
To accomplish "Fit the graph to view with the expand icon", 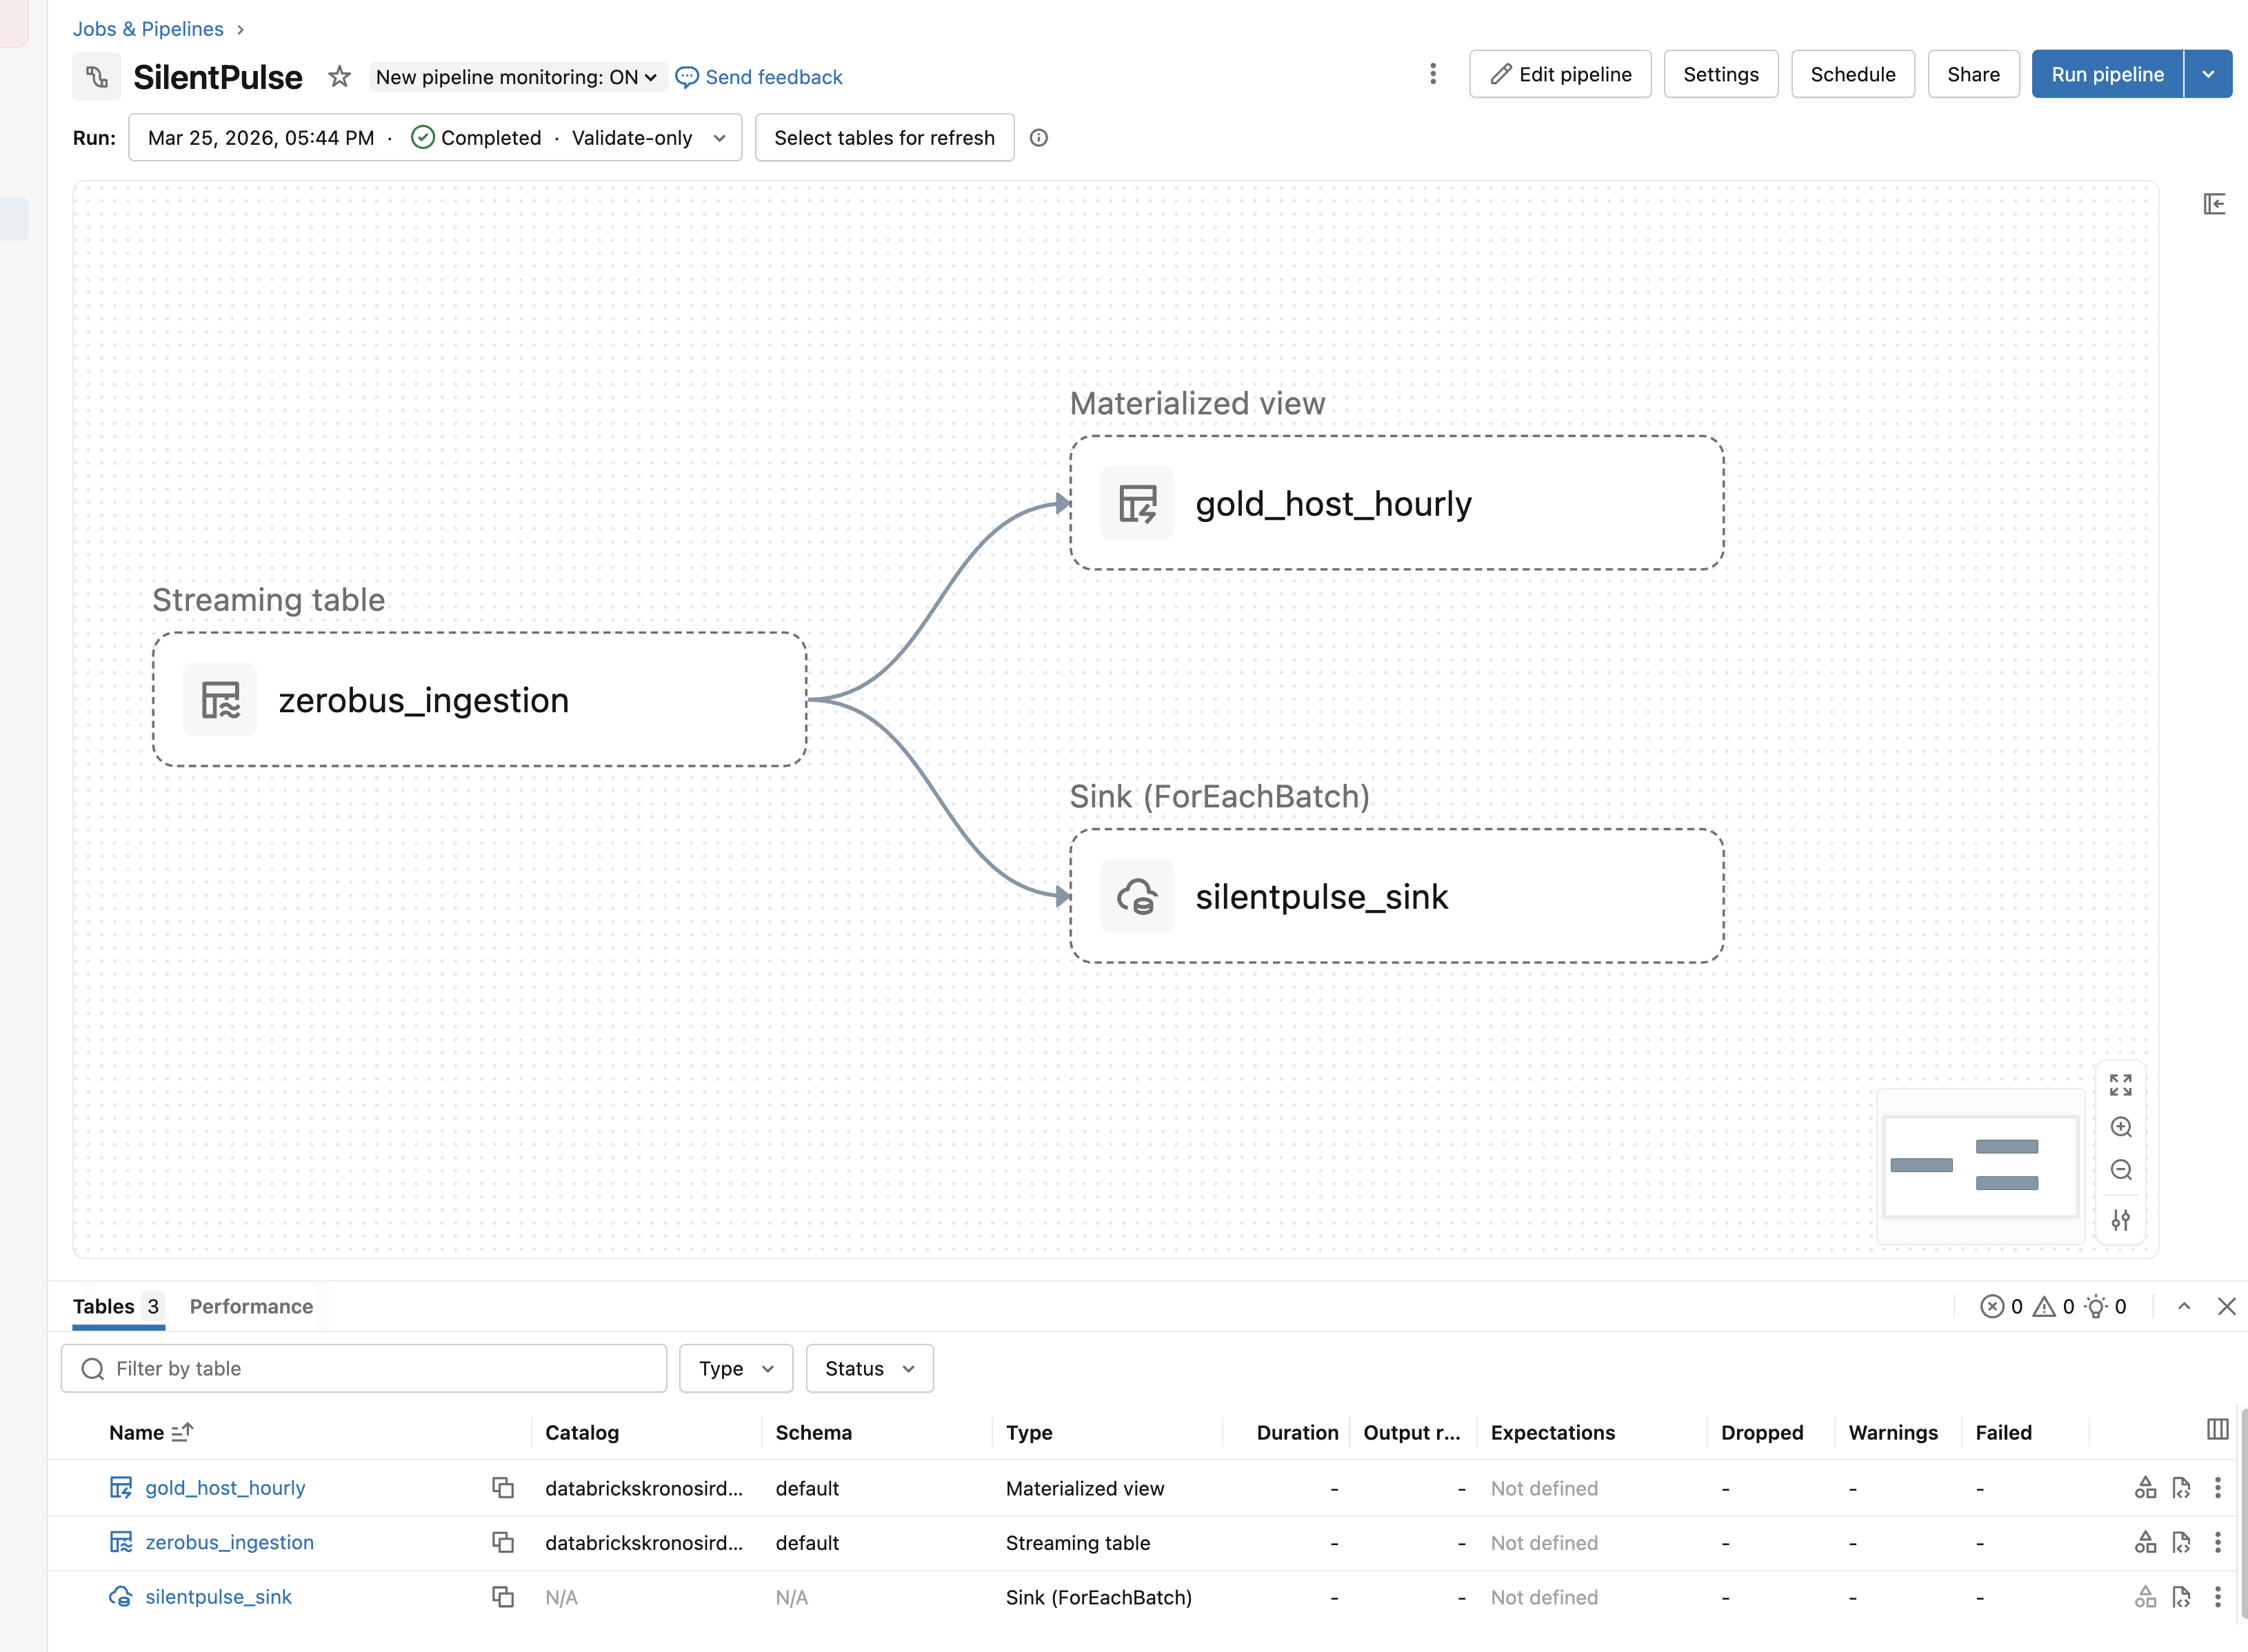I will pyautogui.click(x=2121, y=1085).
